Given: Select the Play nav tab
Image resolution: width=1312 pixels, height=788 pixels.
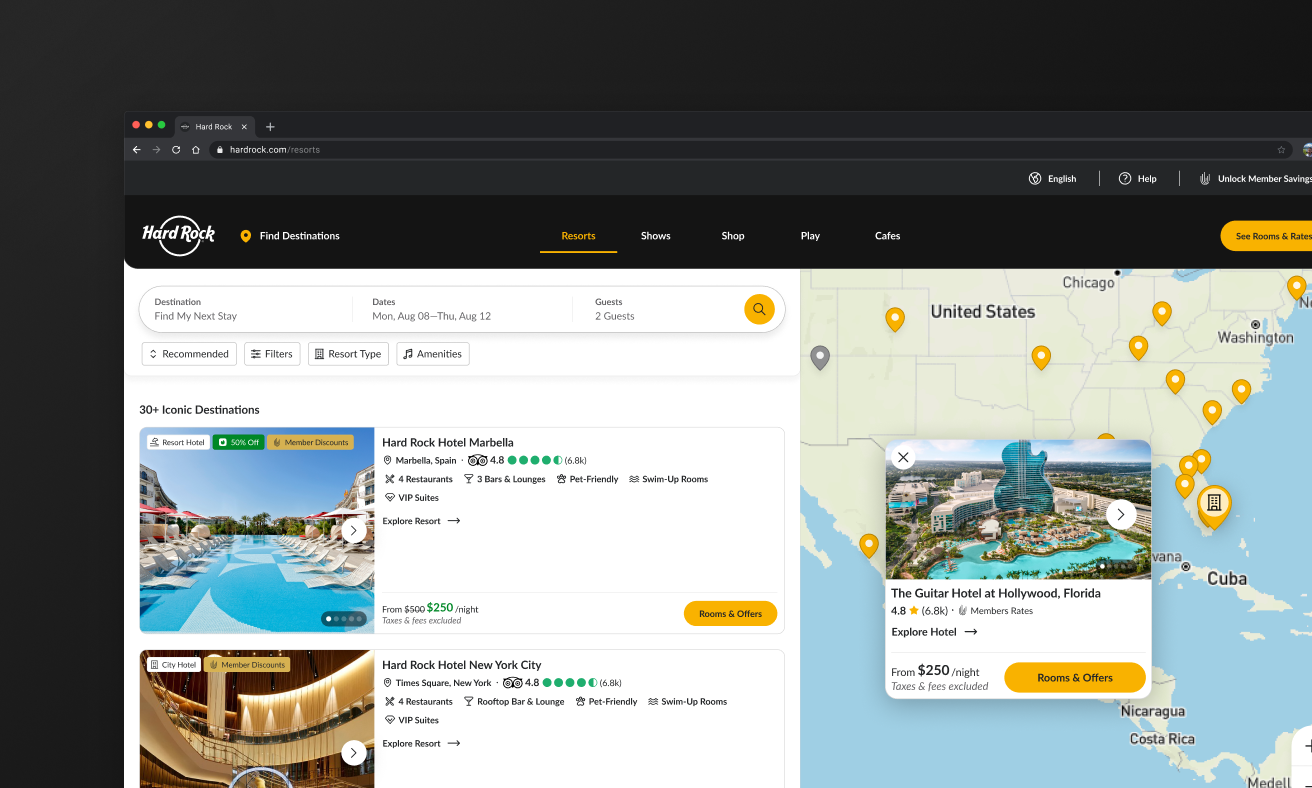Looking at the screenshot, I should [x=810, y=236].
